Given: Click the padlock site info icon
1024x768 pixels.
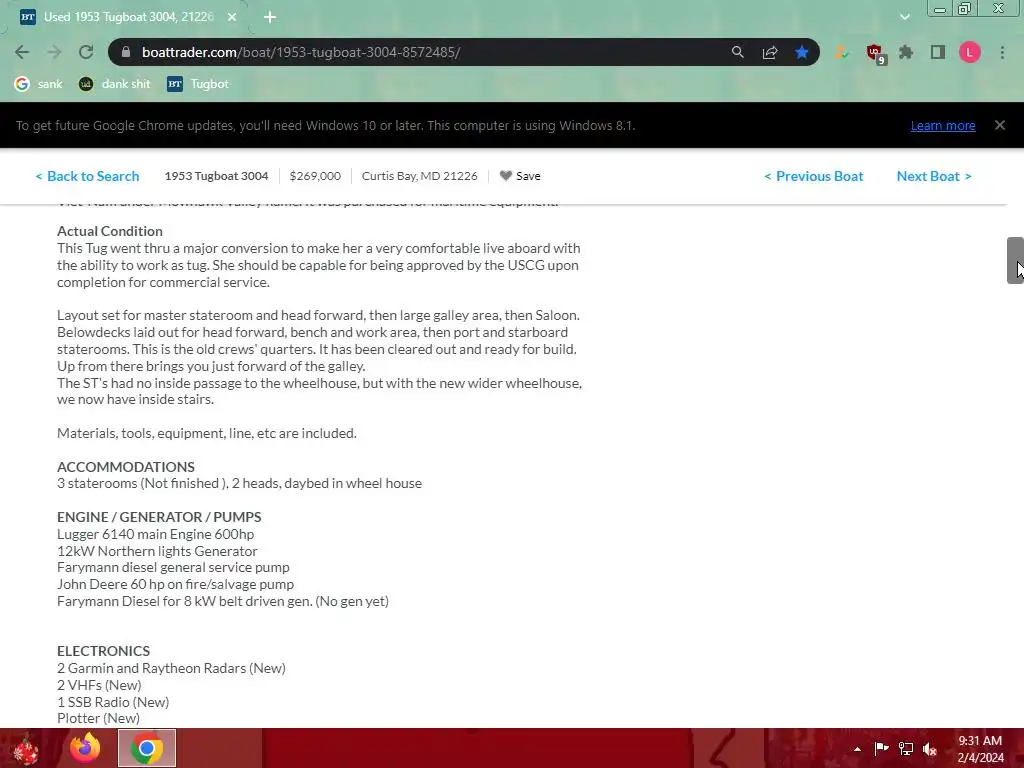Looking at the screenshot, I should [126, 52].
